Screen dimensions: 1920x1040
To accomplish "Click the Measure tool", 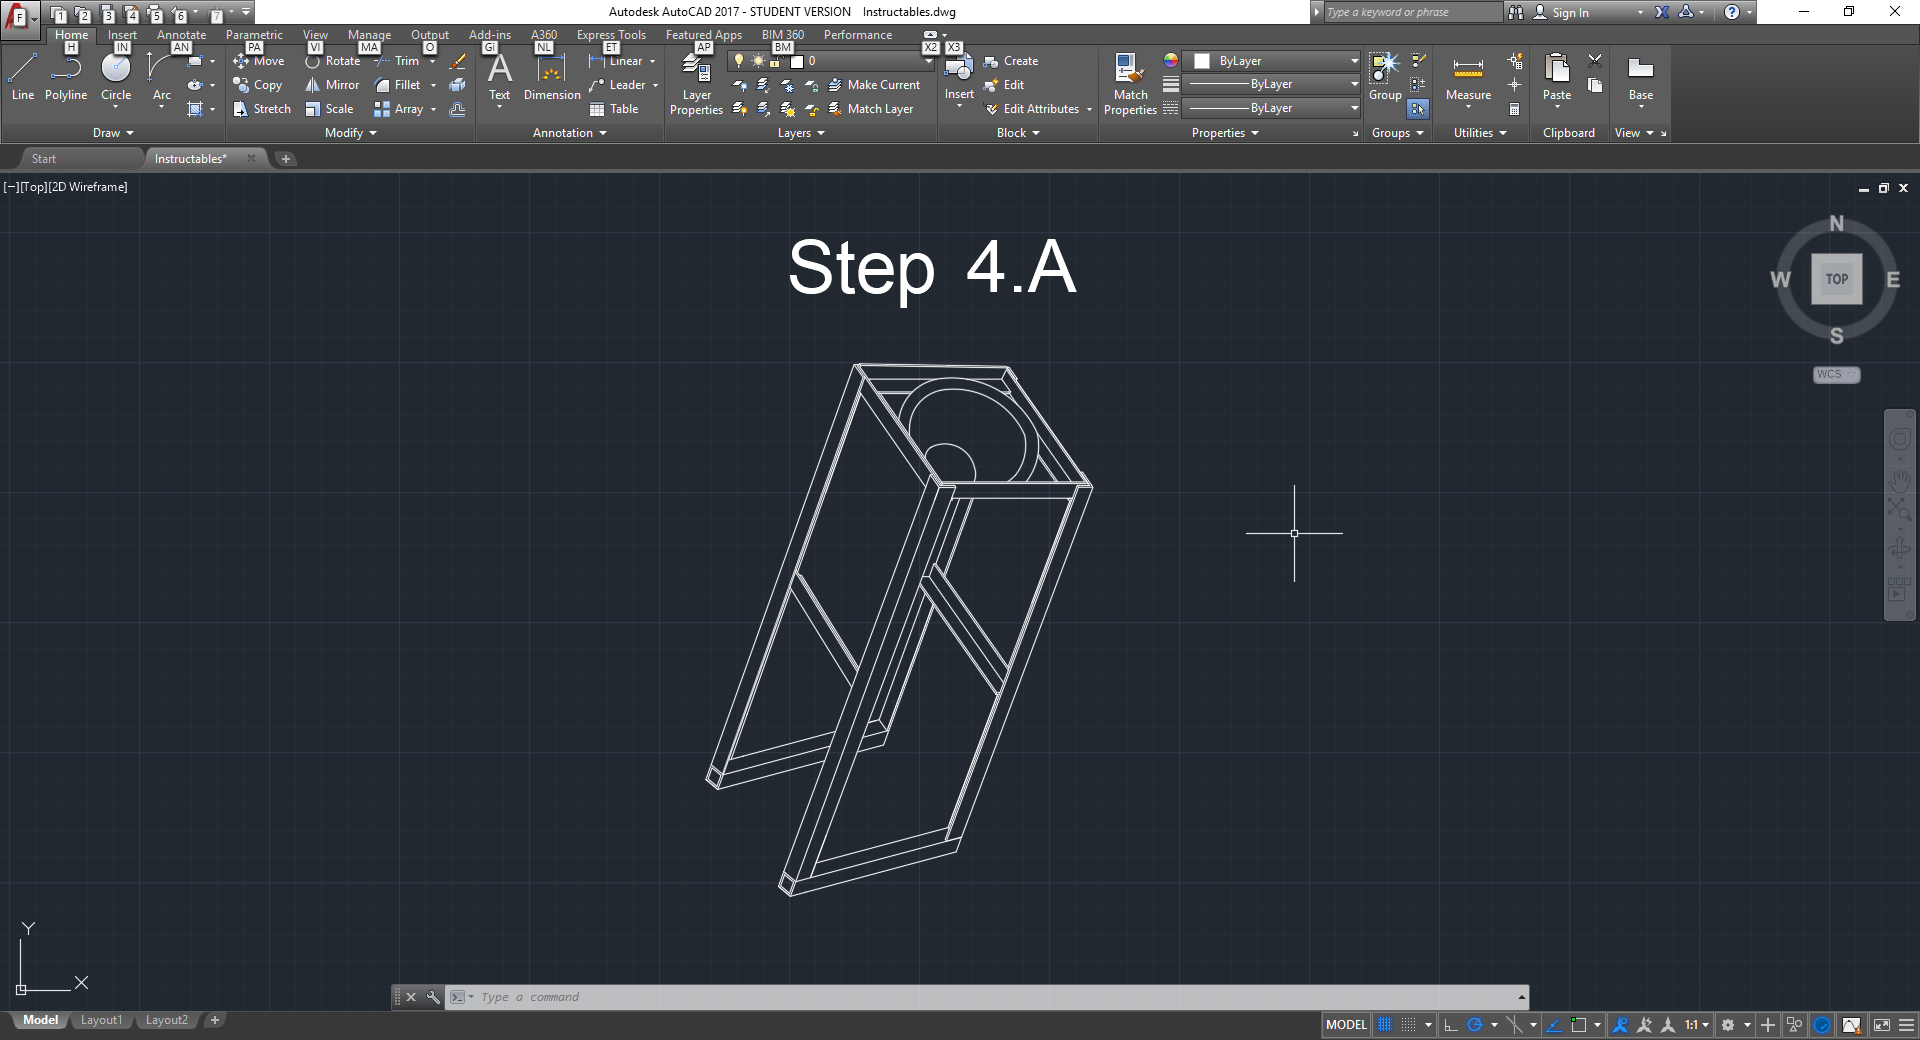I will (1468, 77).
